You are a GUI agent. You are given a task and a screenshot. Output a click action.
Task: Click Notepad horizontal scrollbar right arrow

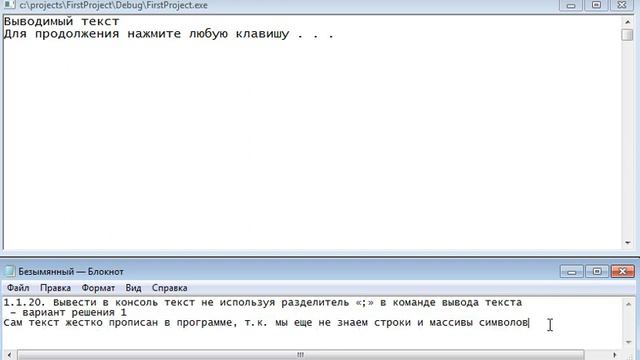(614, 355)
